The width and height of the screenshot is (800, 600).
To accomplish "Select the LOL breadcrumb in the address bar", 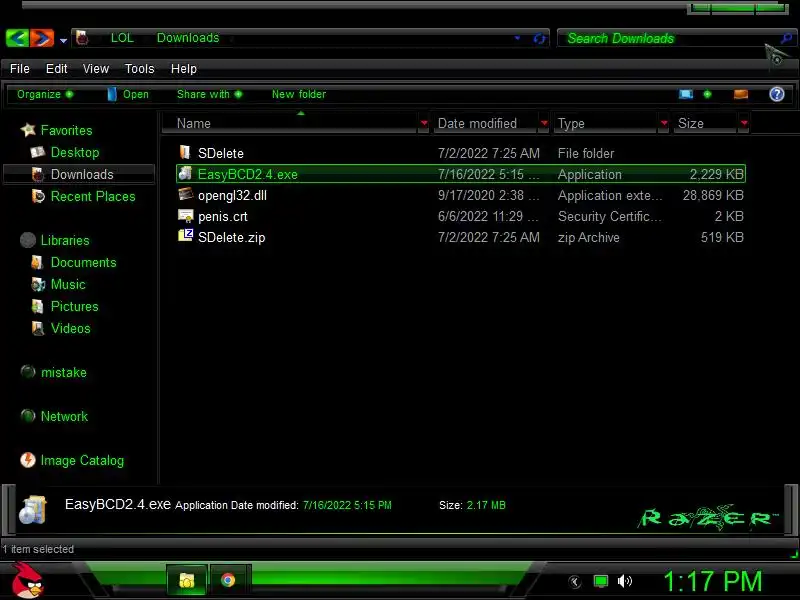I will 122,38.
